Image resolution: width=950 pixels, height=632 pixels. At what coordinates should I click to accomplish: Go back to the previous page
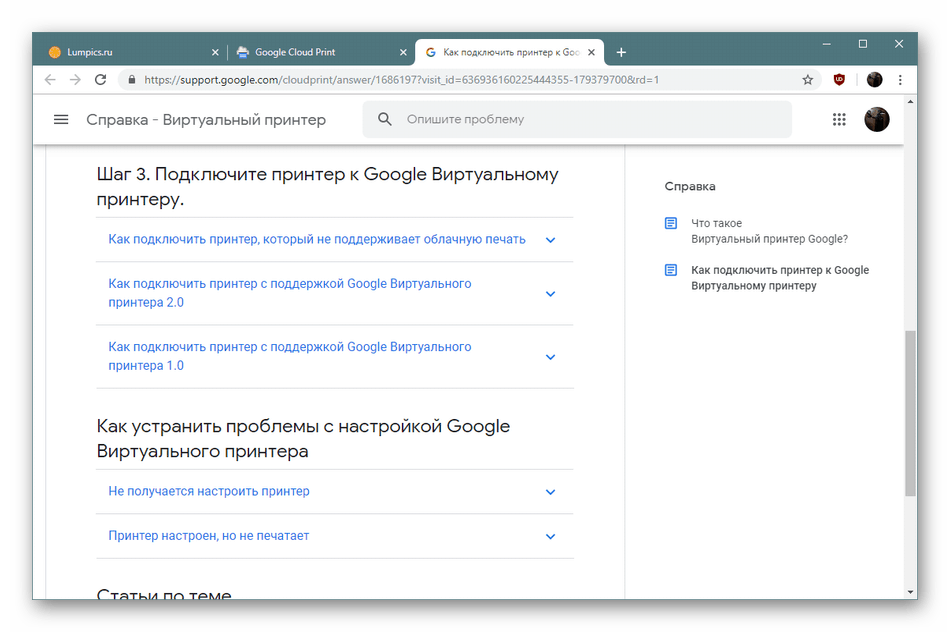coord(49,80)
